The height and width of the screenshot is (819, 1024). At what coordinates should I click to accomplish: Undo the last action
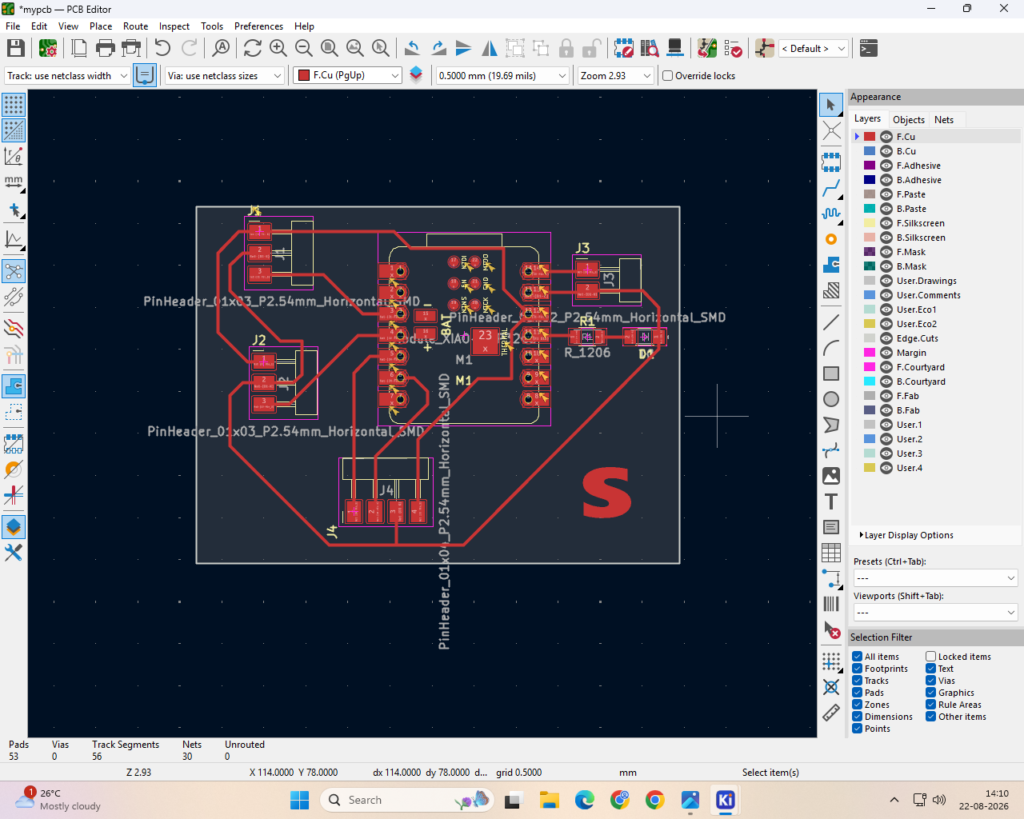pyautogui.click(x=163, y=48)
